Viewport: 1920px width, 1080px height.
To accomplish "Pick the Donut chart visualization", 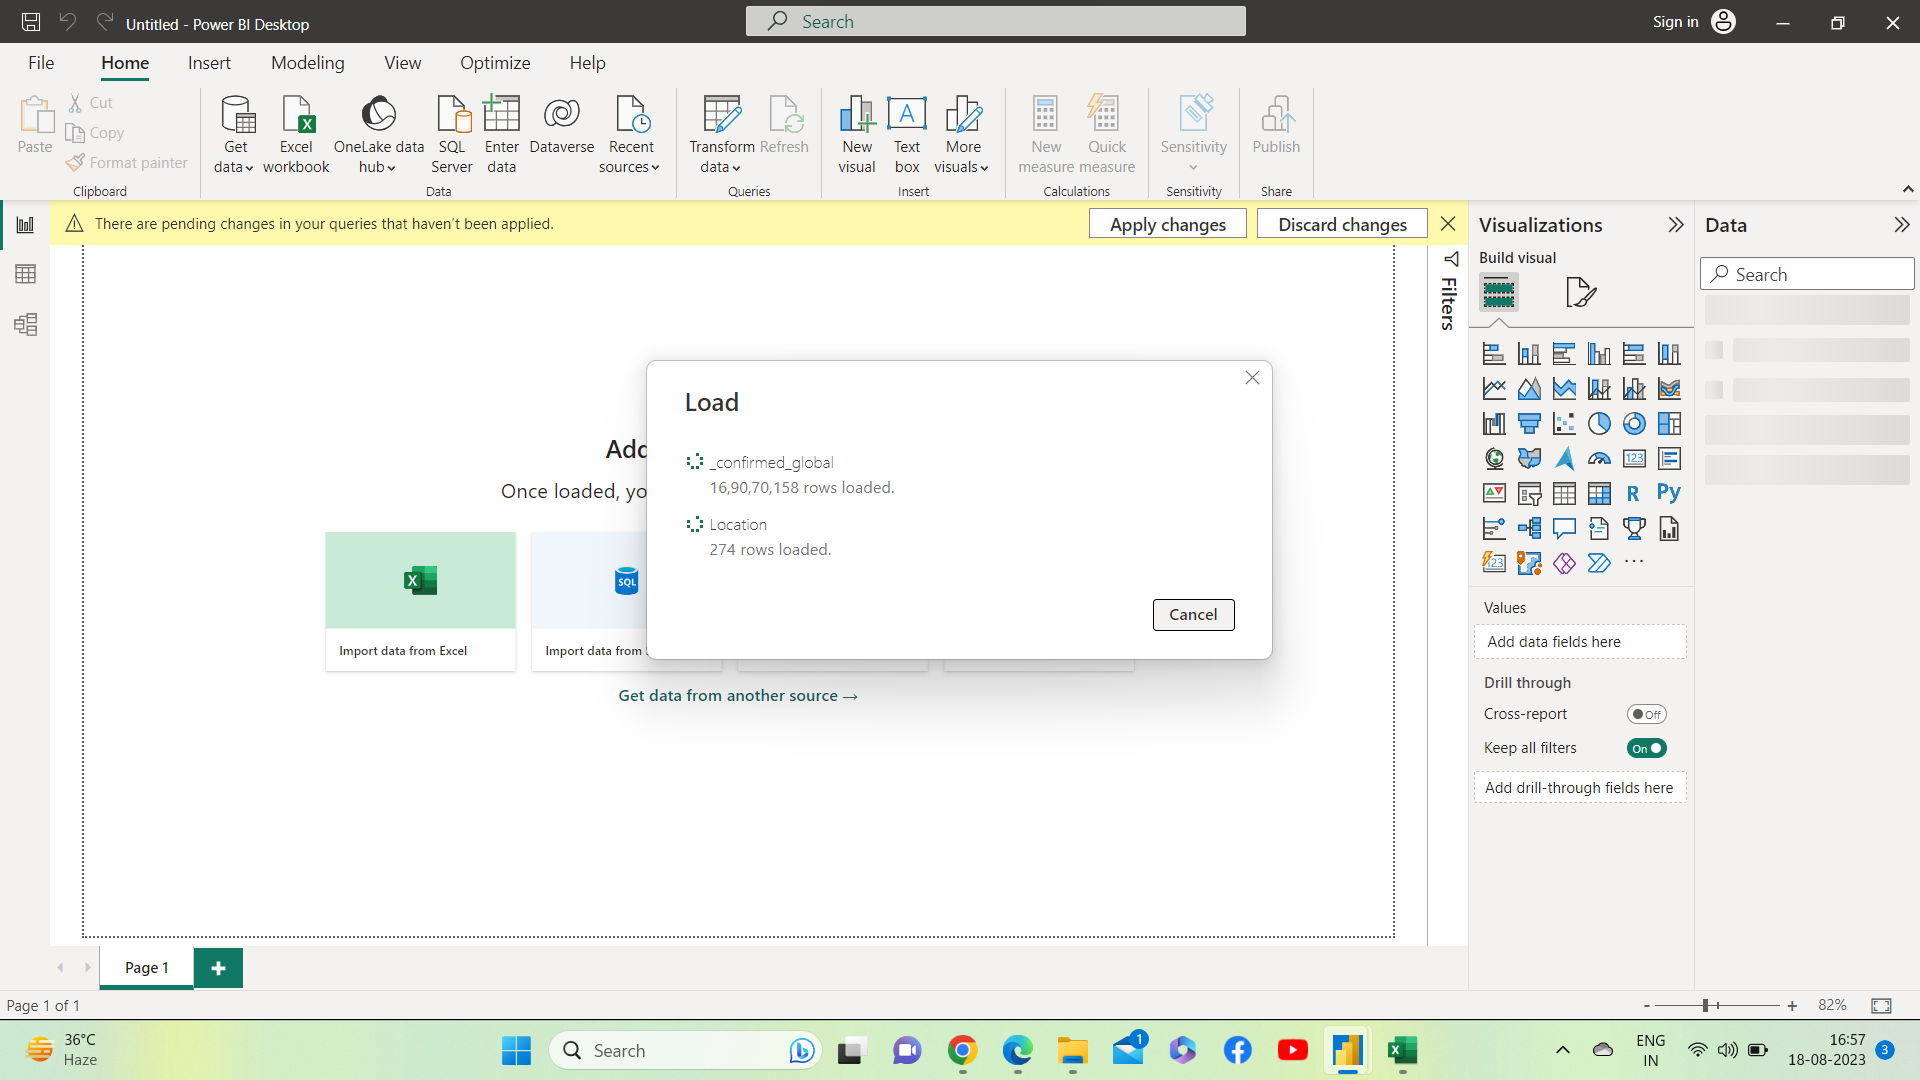I will point(1634,424).
